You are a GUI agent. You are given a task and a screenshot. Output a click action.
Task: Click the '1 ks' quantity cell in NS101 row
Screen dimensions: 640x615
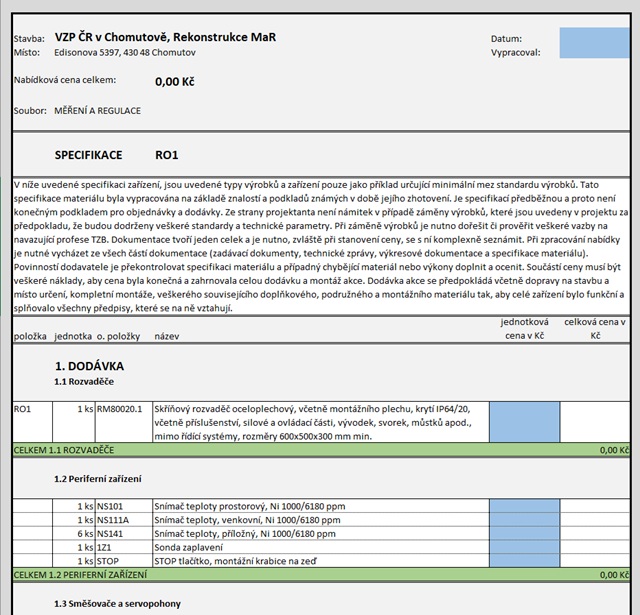74,506
